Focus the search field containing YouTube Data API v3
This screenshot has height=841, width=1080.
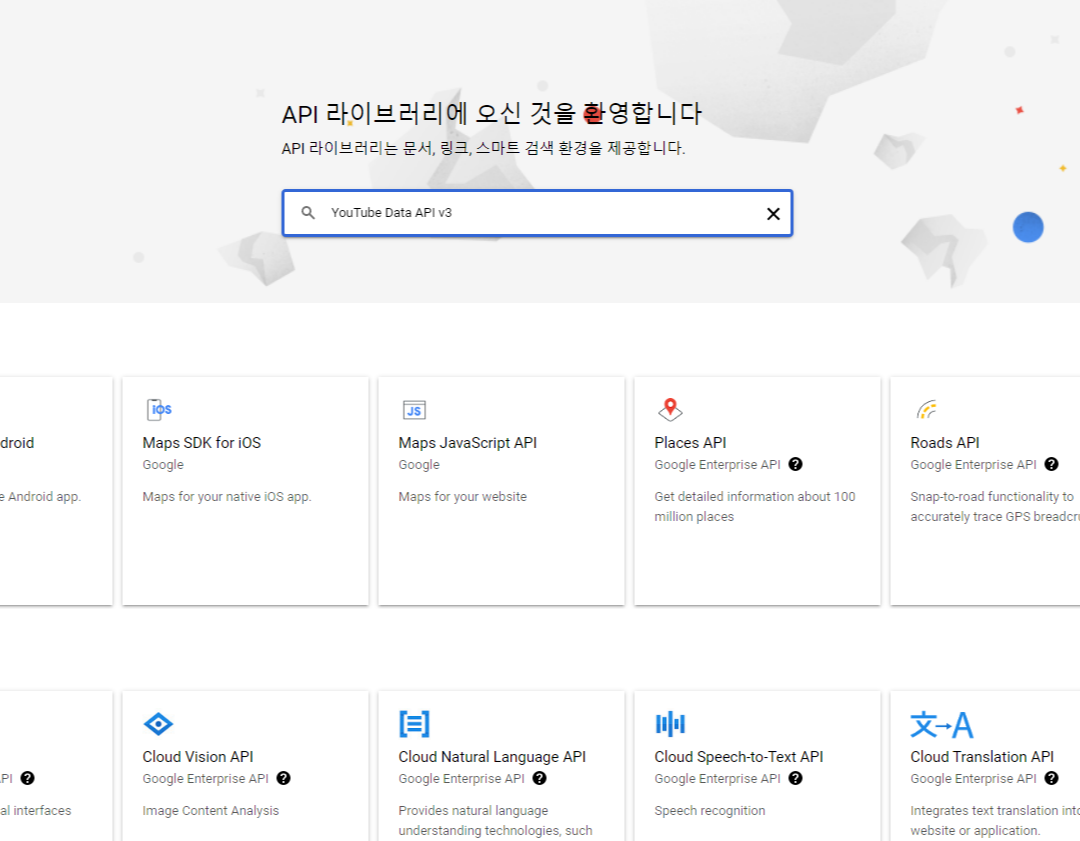[x=537, y=213]
